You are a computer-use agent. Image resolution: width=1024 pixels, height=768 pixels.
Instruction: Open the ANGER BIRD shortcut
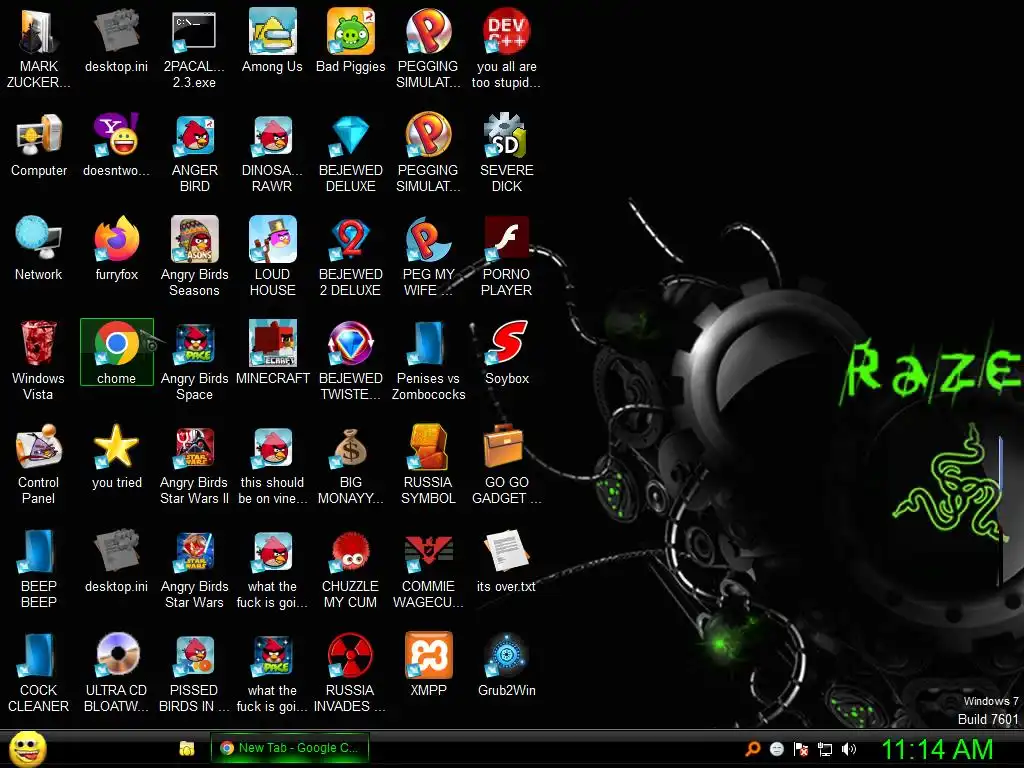click(194, 153)
